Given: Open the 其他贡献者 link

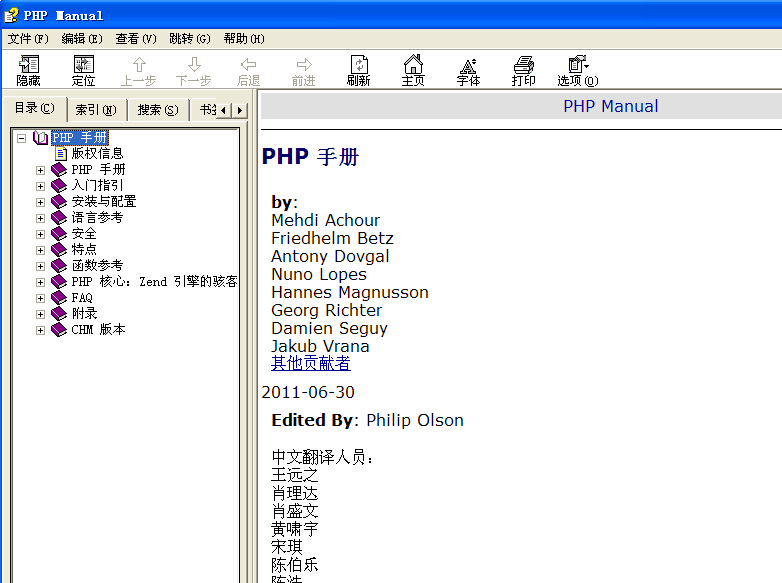Looking at the screenshot, I should 311,363.
